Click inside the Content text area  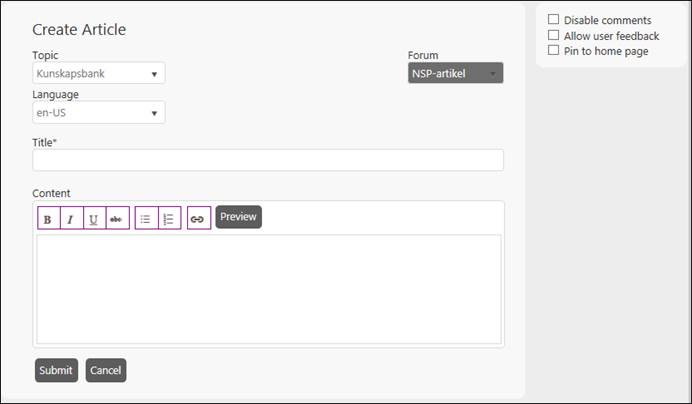pos(268,289)
